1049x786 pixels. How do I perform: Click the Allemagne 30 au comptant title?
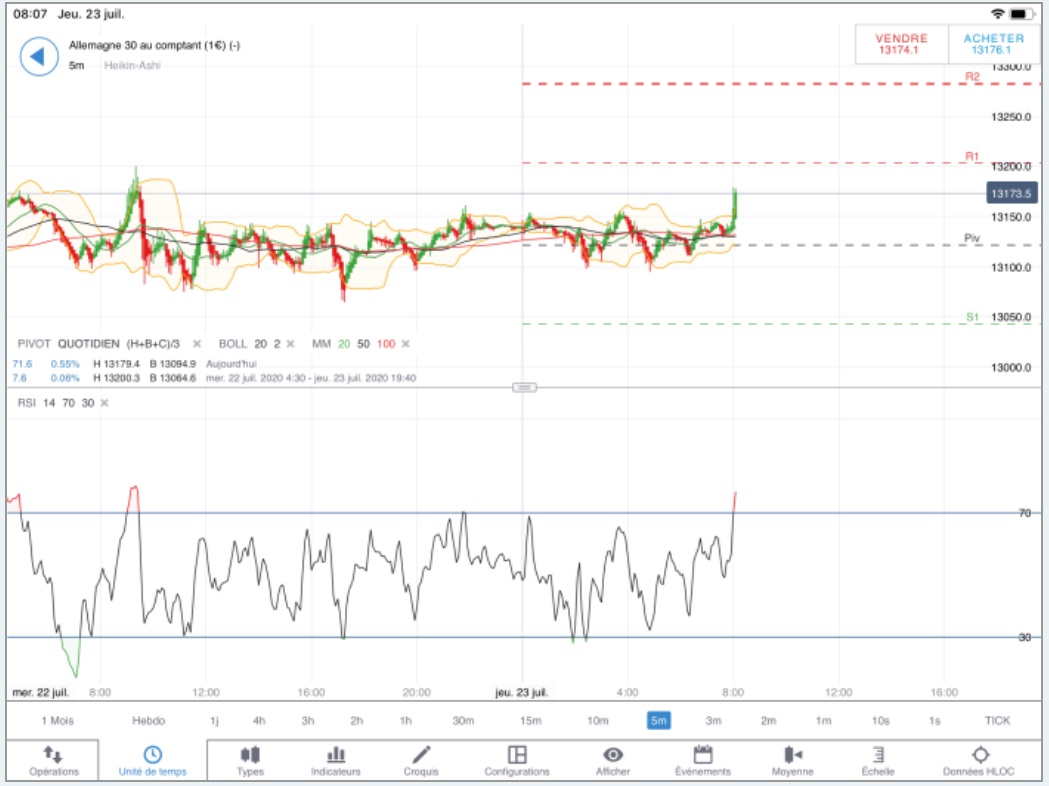pyautogui.click(x=155, y=45)
